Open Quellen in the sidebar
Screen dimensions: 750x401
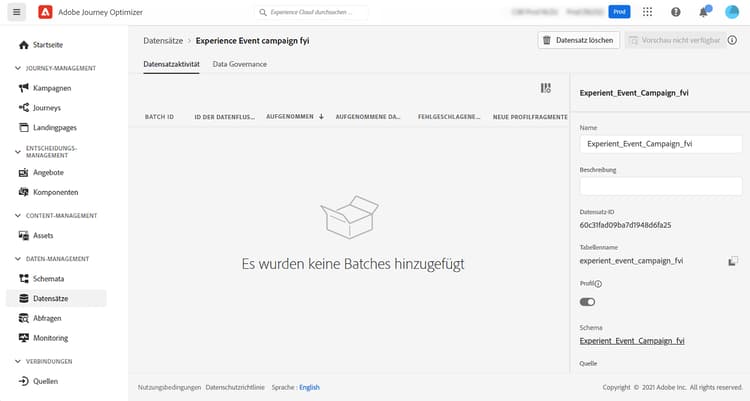pos(45,381)
